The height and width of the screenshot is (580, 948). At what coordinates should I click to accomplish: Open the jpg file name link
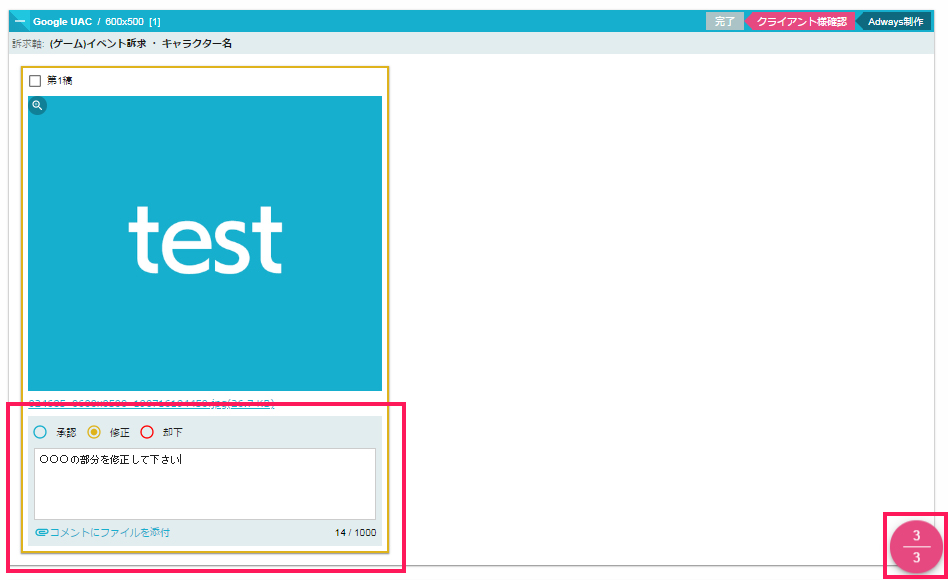(150, 404)
